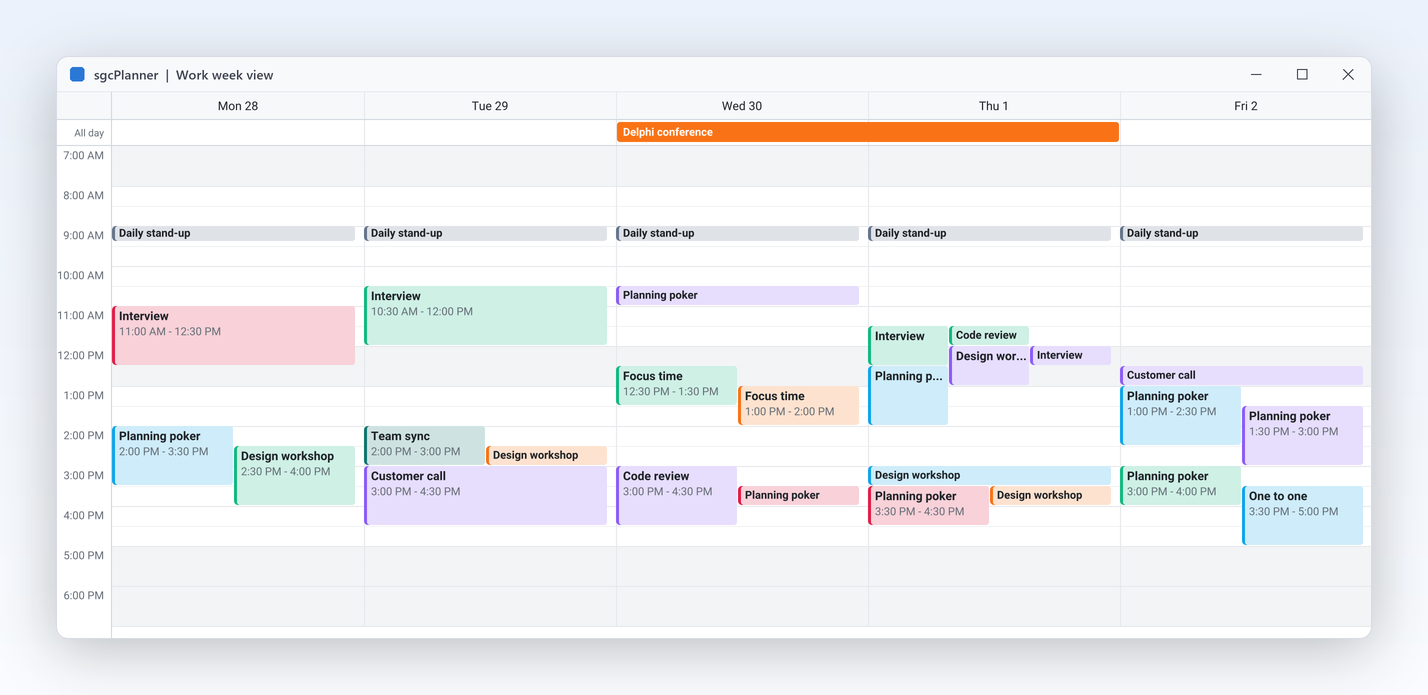
Task: Click the 4:00 PM time label
Action: coord(84,516)
